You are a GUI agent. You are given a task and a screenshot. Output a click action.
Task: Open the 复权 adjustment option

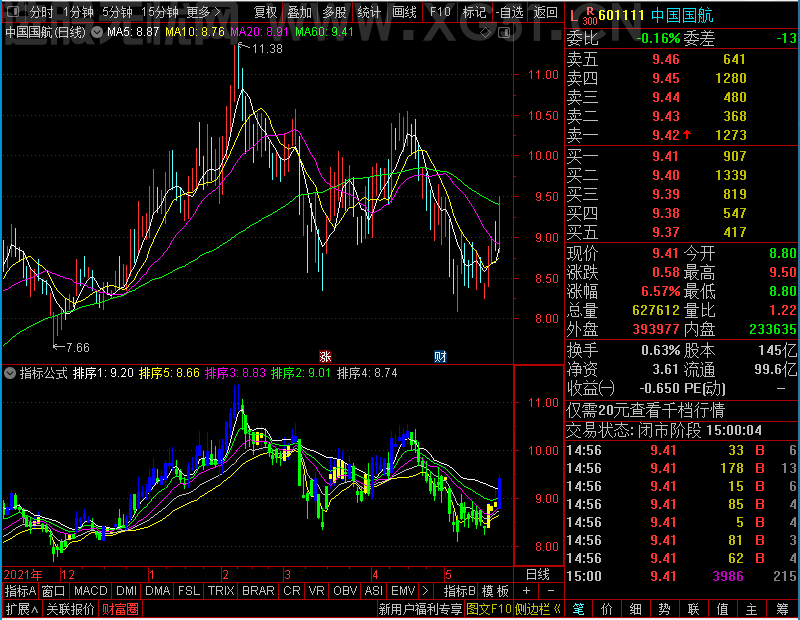tap(265, 12)
